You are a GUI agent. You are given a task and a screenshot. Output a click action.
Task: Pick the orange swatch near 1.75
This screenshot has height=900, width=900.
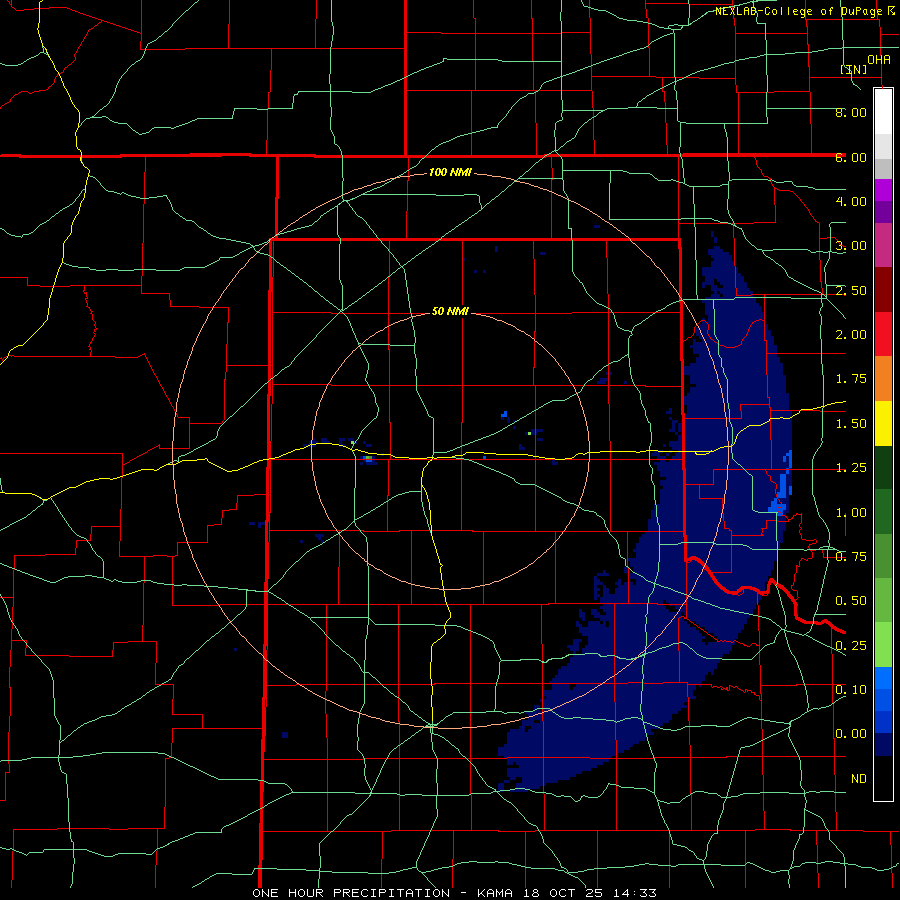(883, 378)
